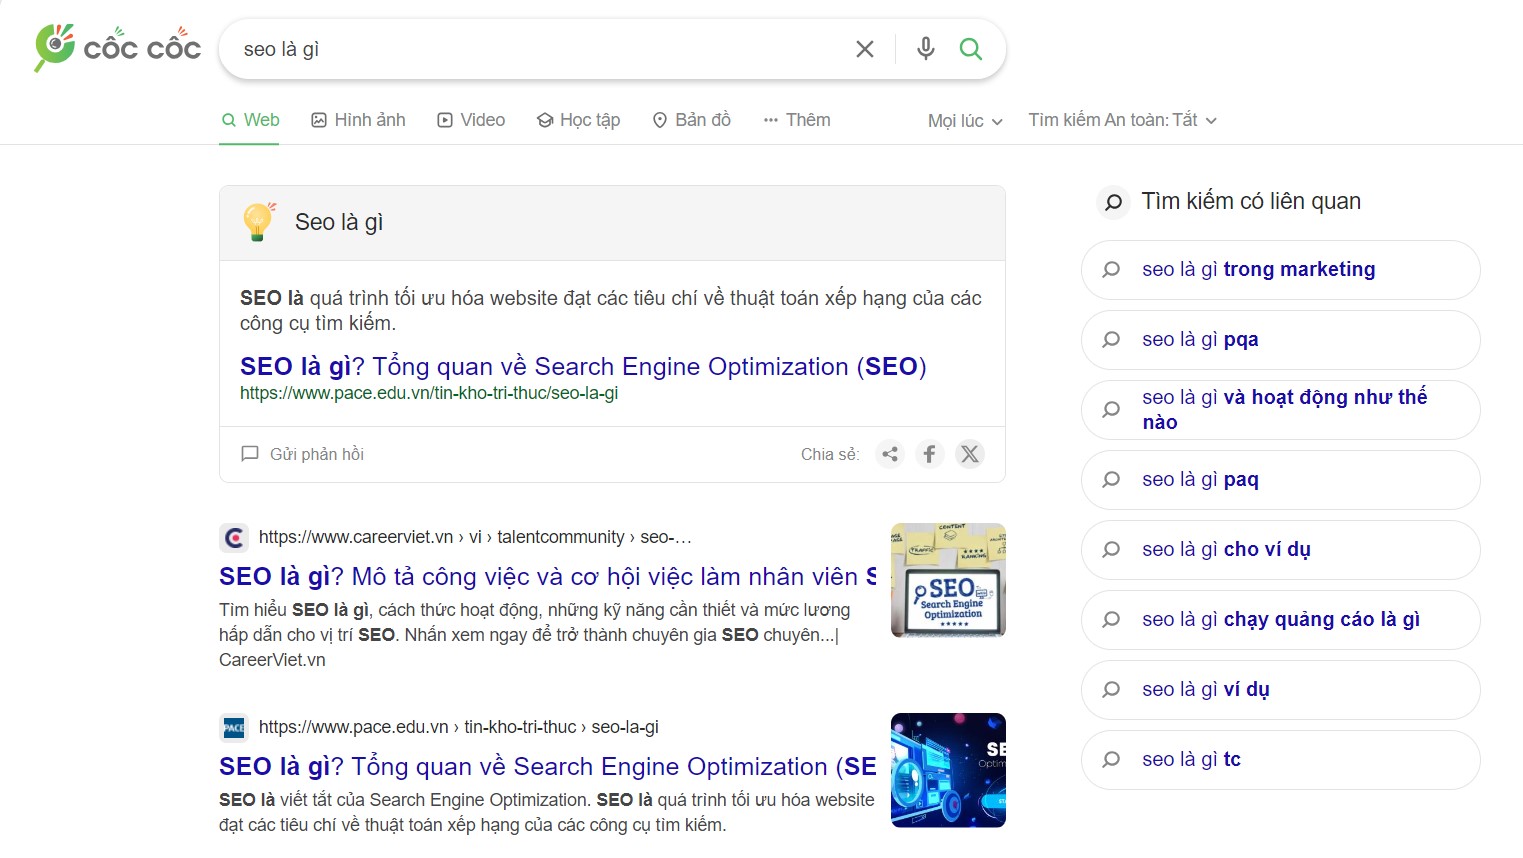Expand the Tìm kiếm An toàn dropdown
Screen dimensions: 1523x858
coord(1122,120)
